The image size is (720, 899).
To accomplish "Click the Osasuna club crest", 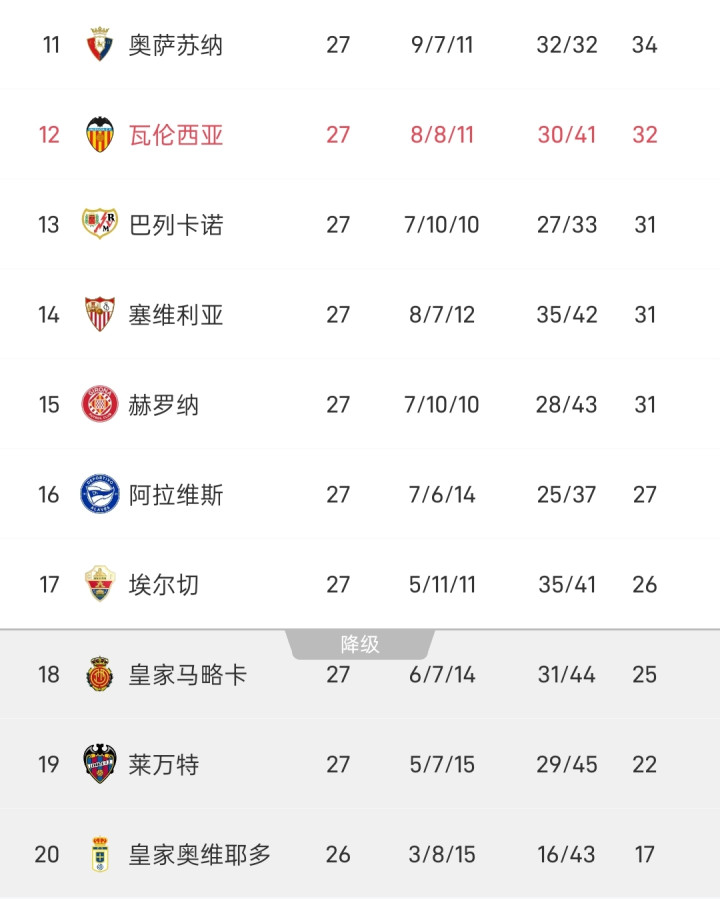I will [100, 45].
